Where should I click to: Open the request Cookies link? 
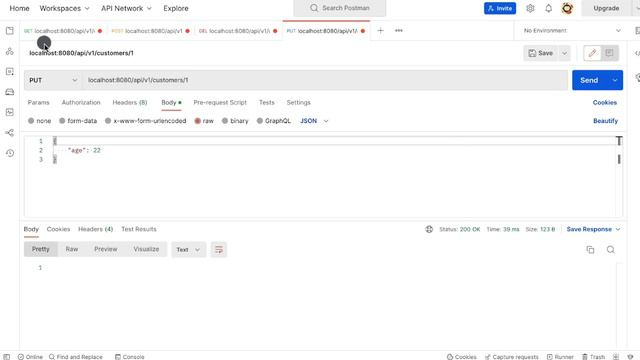(x=605, y=102)
